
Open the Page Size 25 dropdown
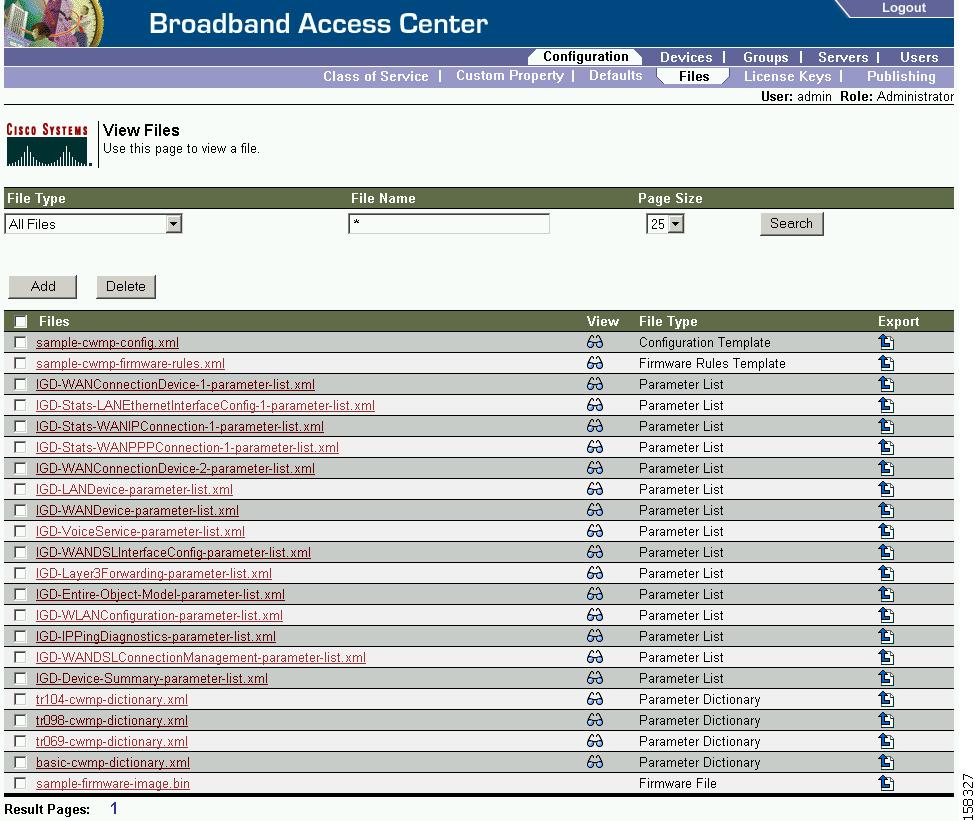coord(665,224)
